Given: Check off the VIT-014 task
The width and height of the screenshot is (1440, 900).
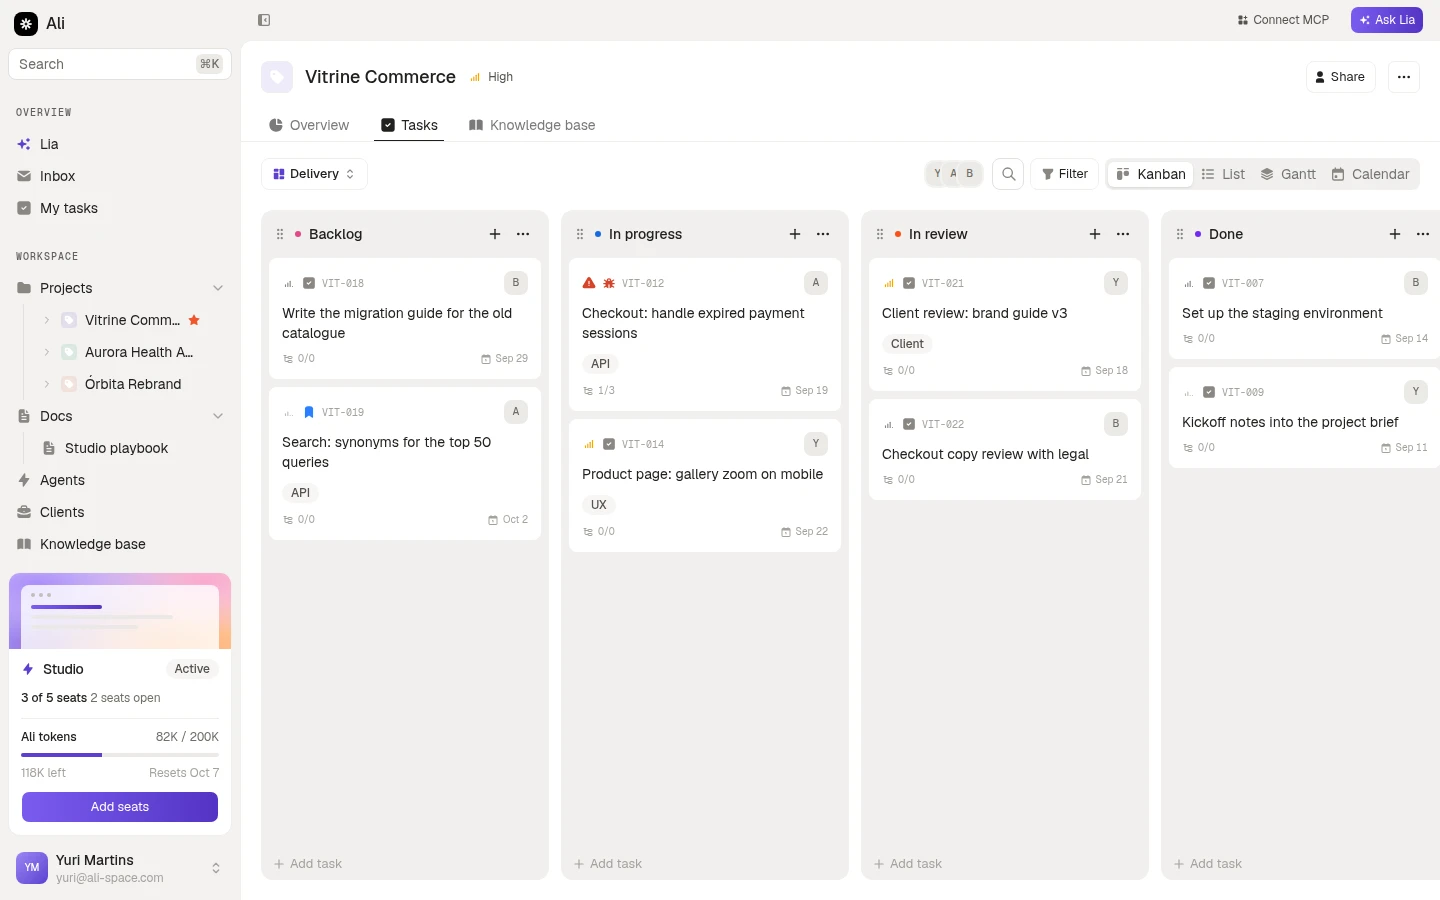Looking at the screenshot, I should coord(609,444).
